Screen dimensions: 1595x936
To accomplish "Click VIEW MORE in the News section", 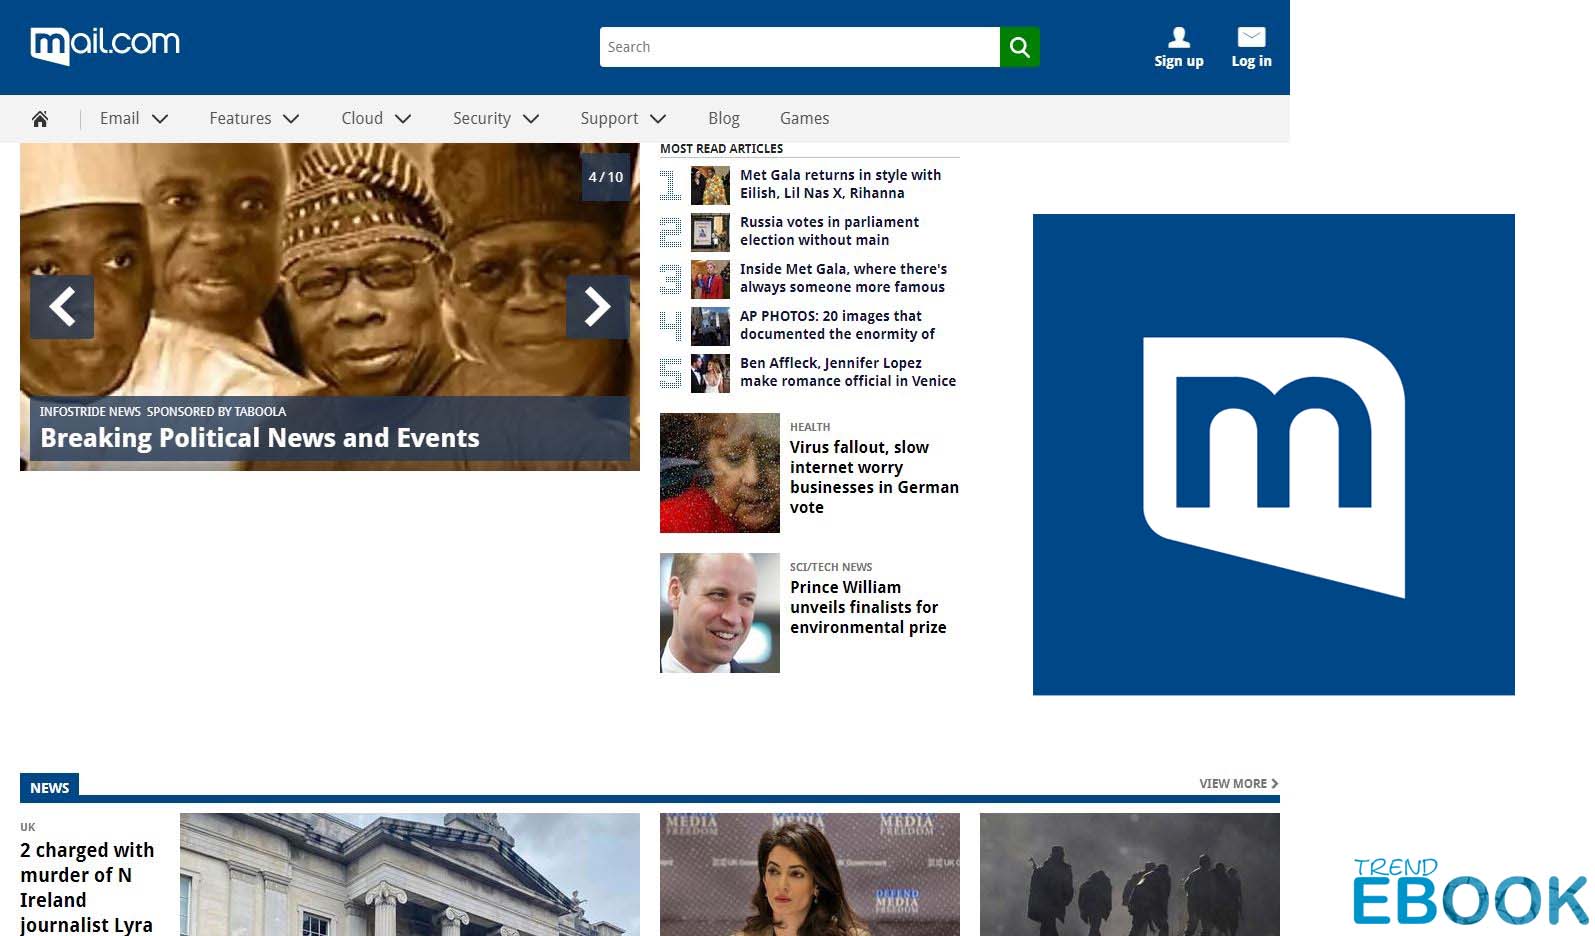I will pos(1239,784).
